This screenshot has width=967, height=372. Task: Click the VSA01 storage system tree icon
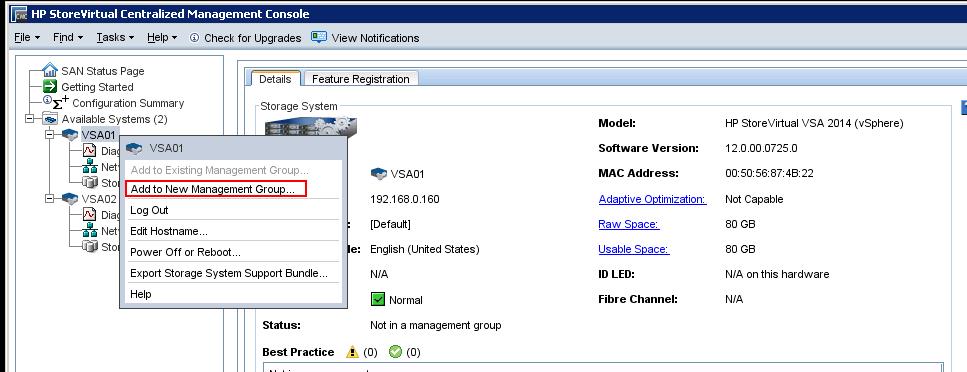(x=70, y=134)
